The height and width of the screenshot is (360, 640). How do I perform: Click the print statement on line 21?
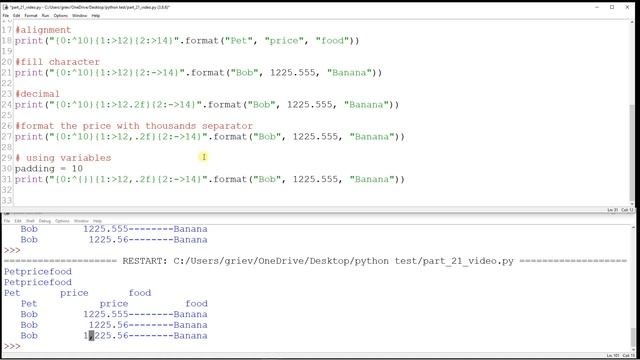(x=198, y=73)
